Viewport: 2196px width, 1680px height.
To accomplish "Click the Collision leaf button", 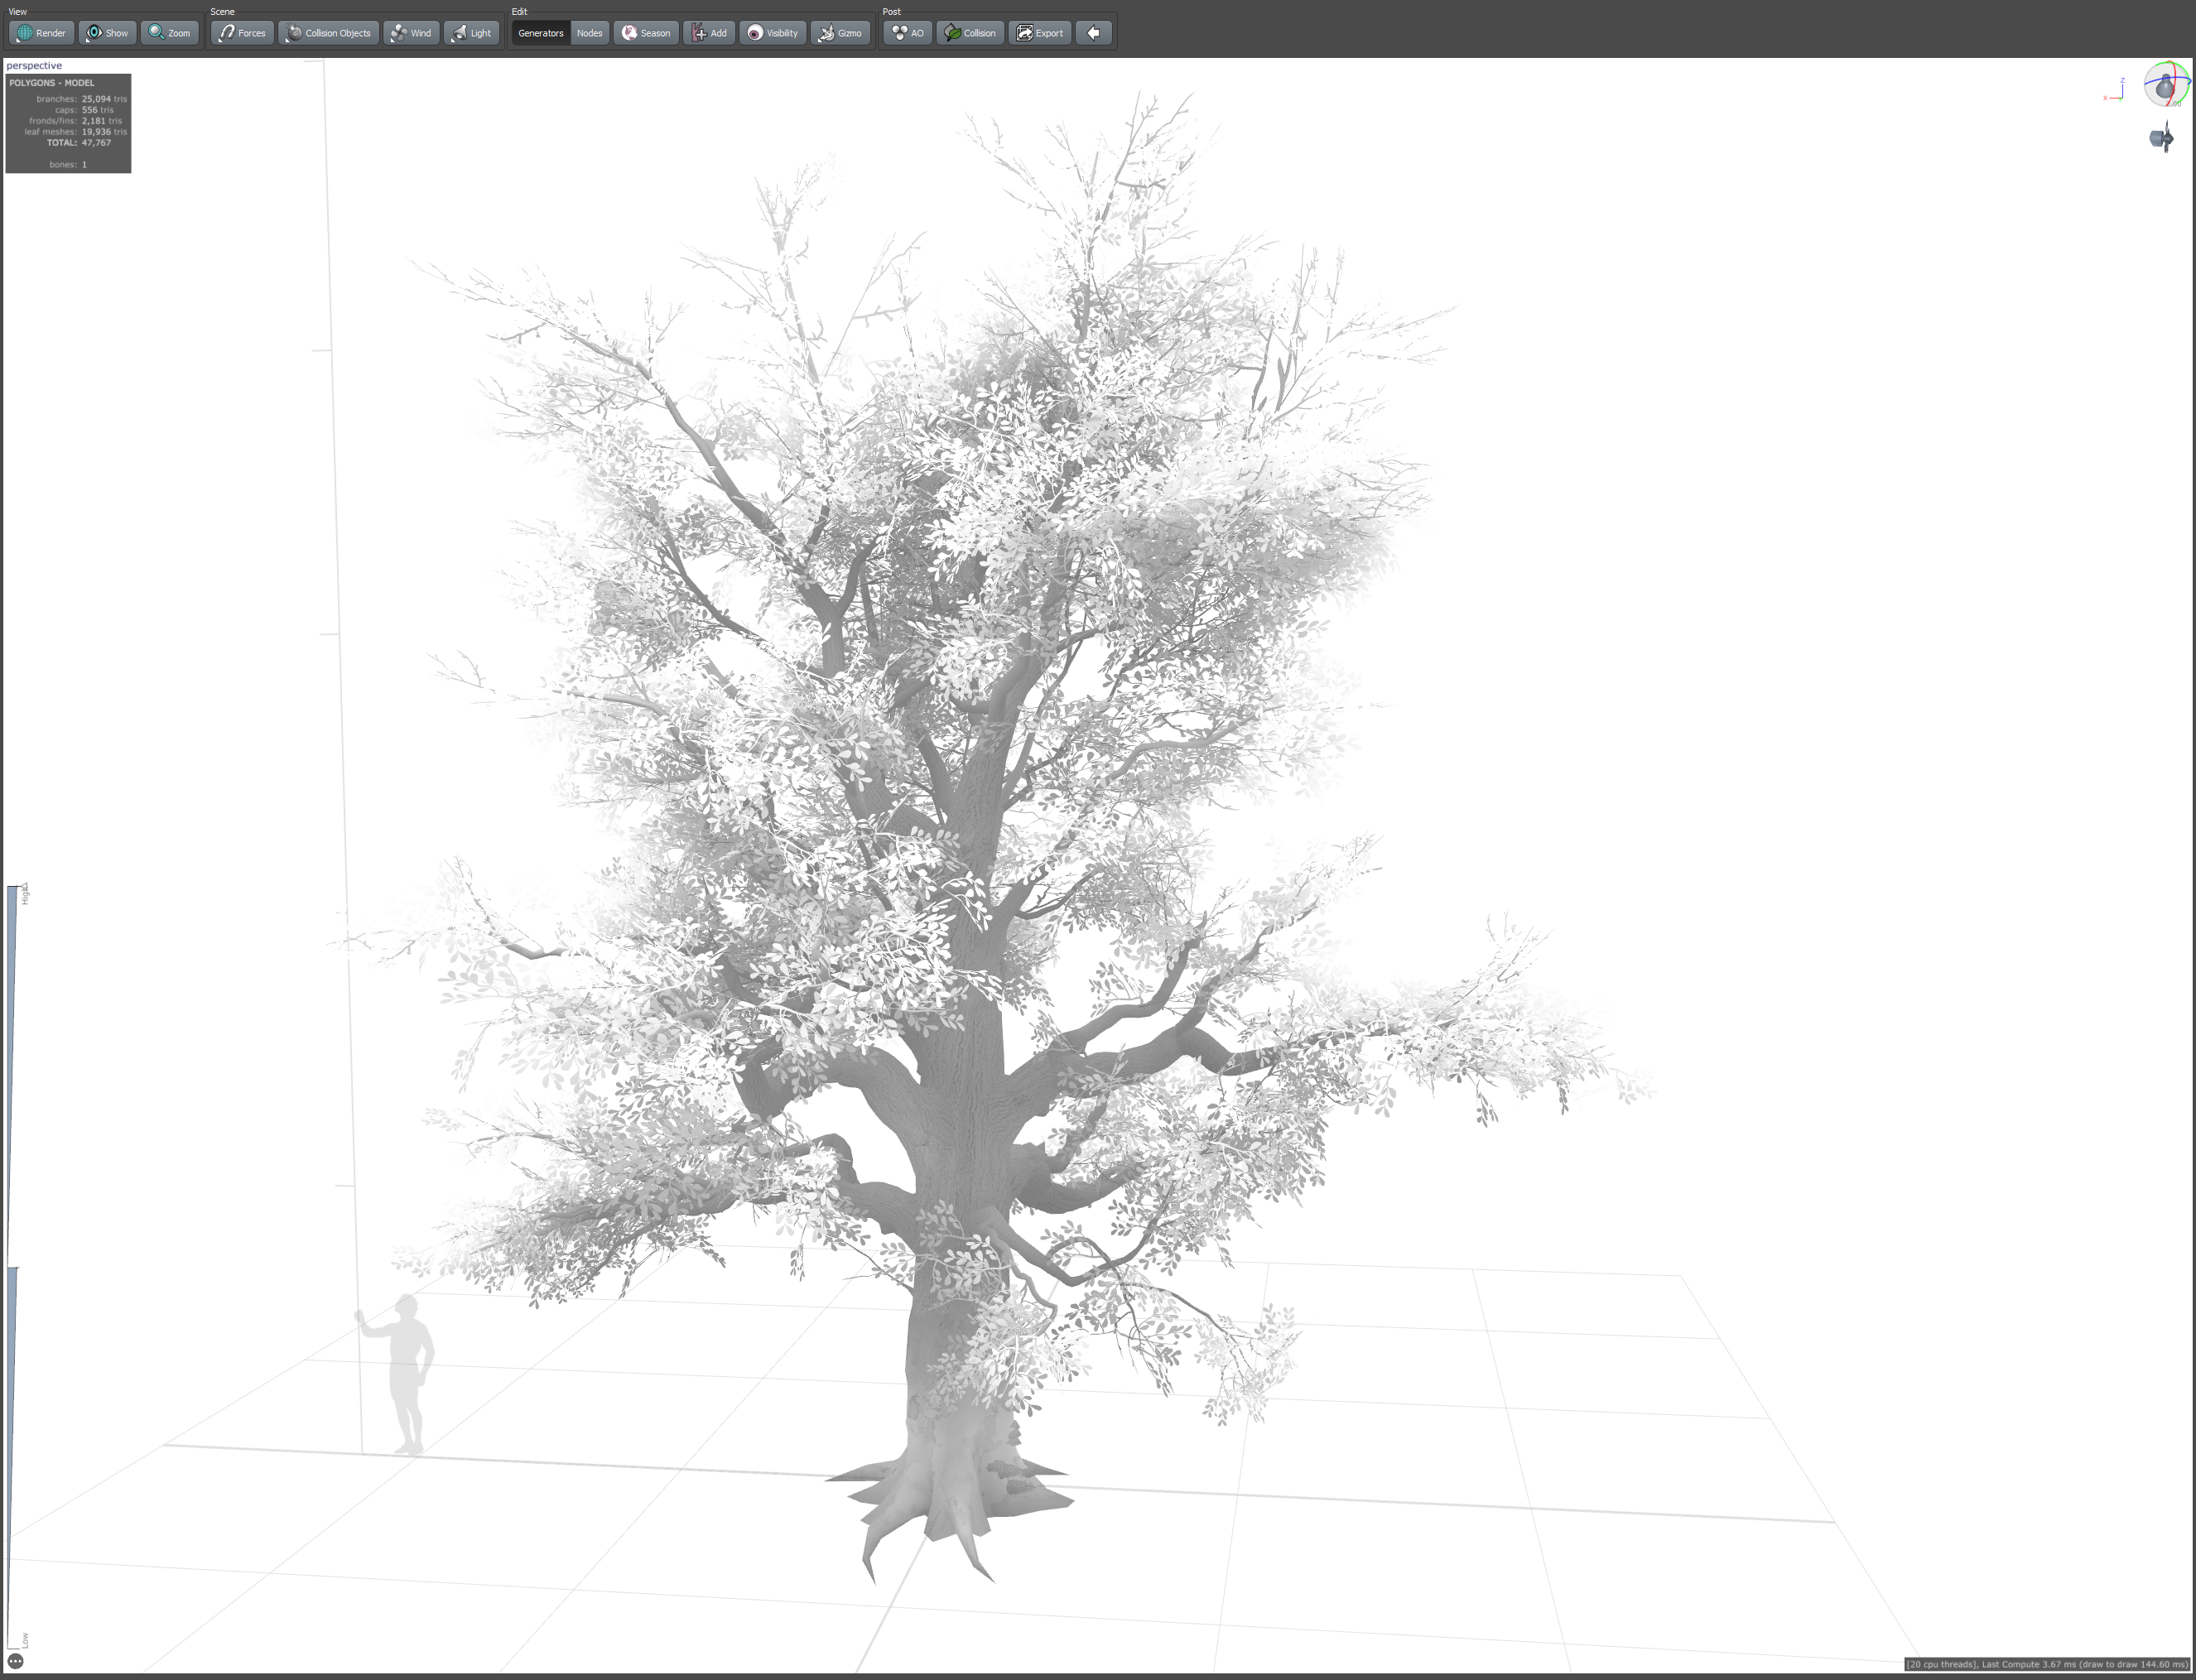I will coord(970,33).
